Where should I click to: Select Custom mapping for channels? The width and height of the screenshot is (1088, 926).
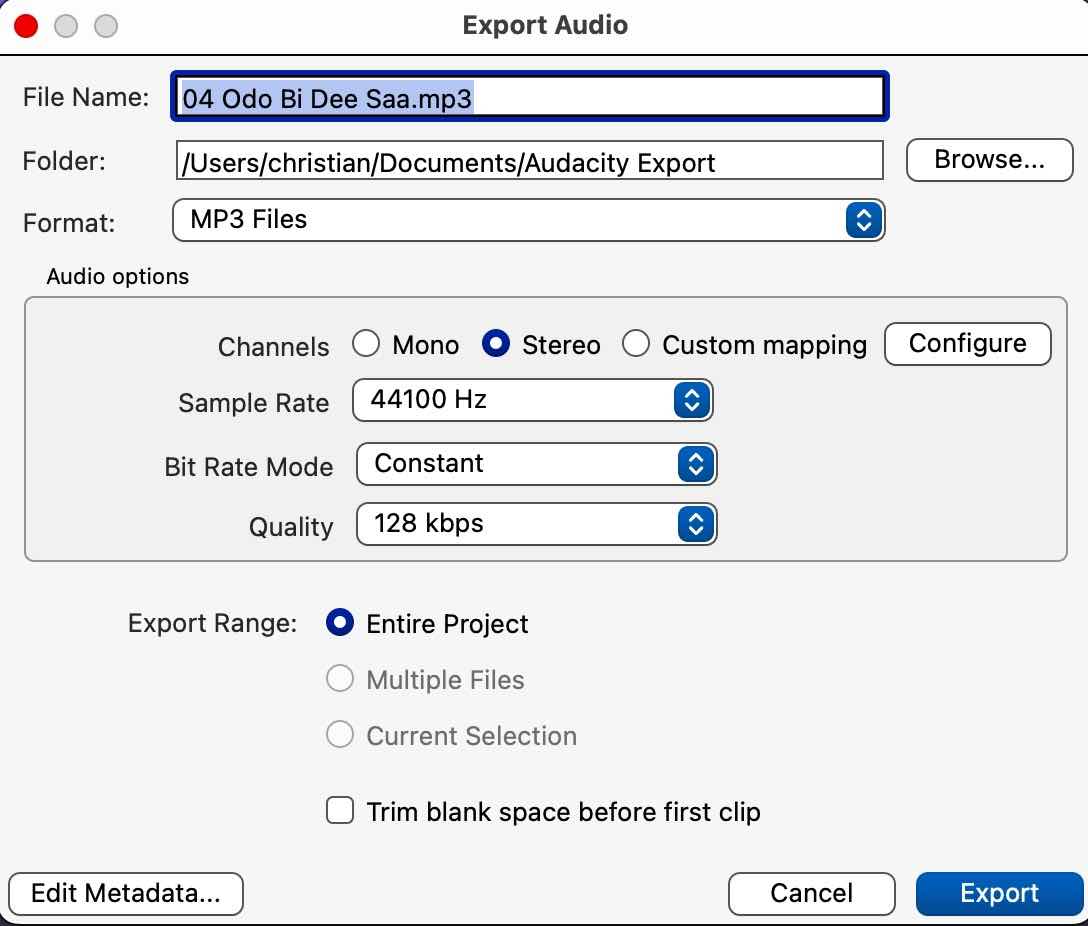(637, 343)
